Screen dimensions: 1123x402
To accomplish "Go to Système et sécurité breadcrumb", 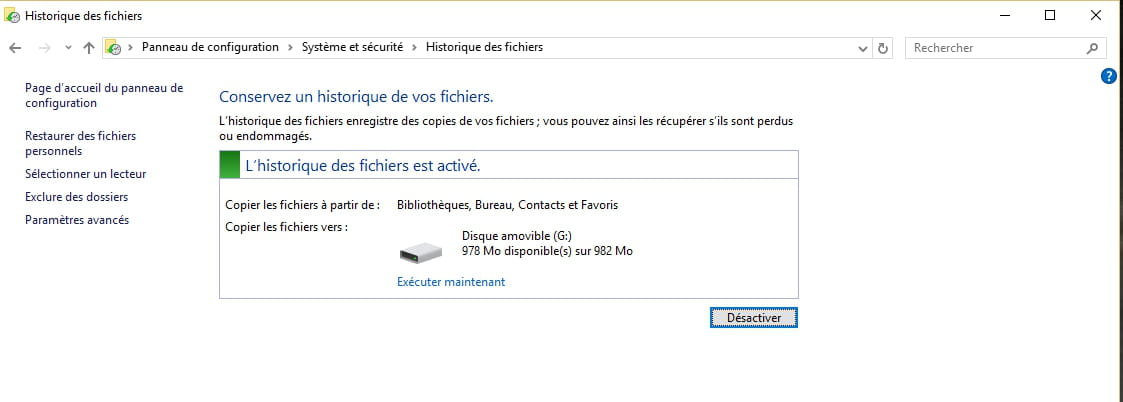I will [x=352, y=48].
